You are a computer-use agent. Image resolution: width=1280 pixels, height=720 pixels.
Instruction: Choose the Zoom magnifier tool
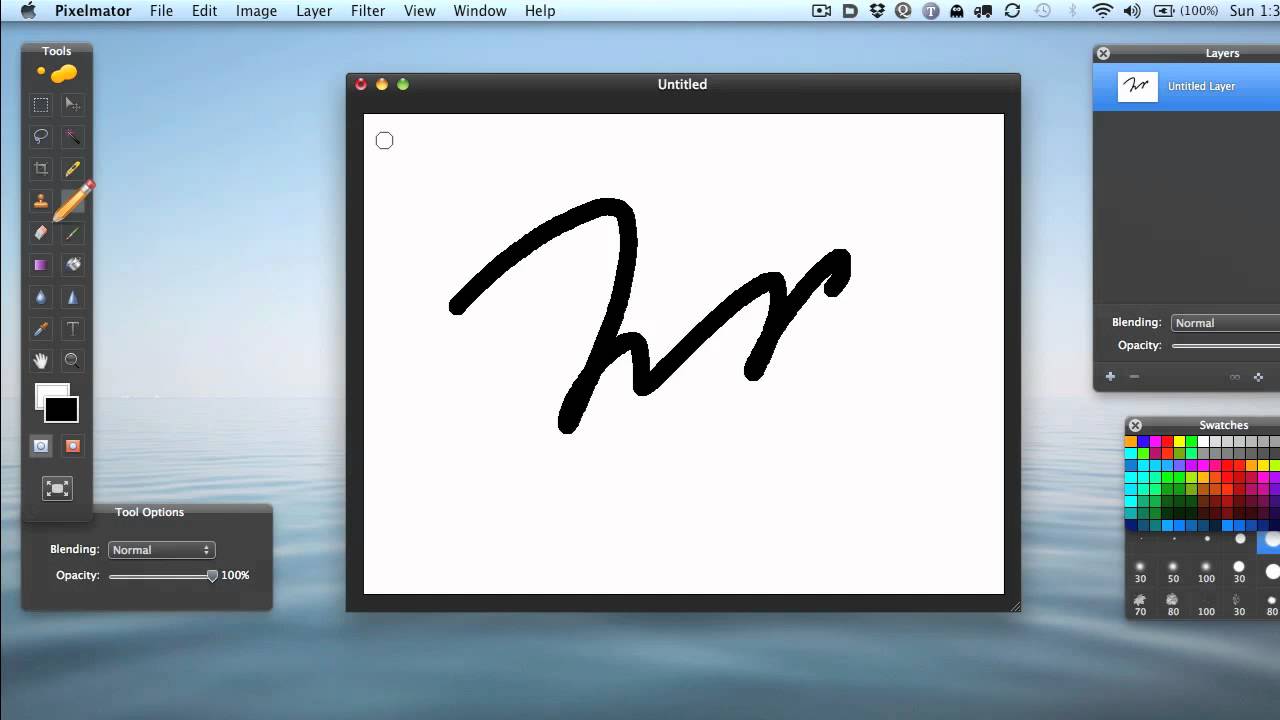[x=73, y=360]
